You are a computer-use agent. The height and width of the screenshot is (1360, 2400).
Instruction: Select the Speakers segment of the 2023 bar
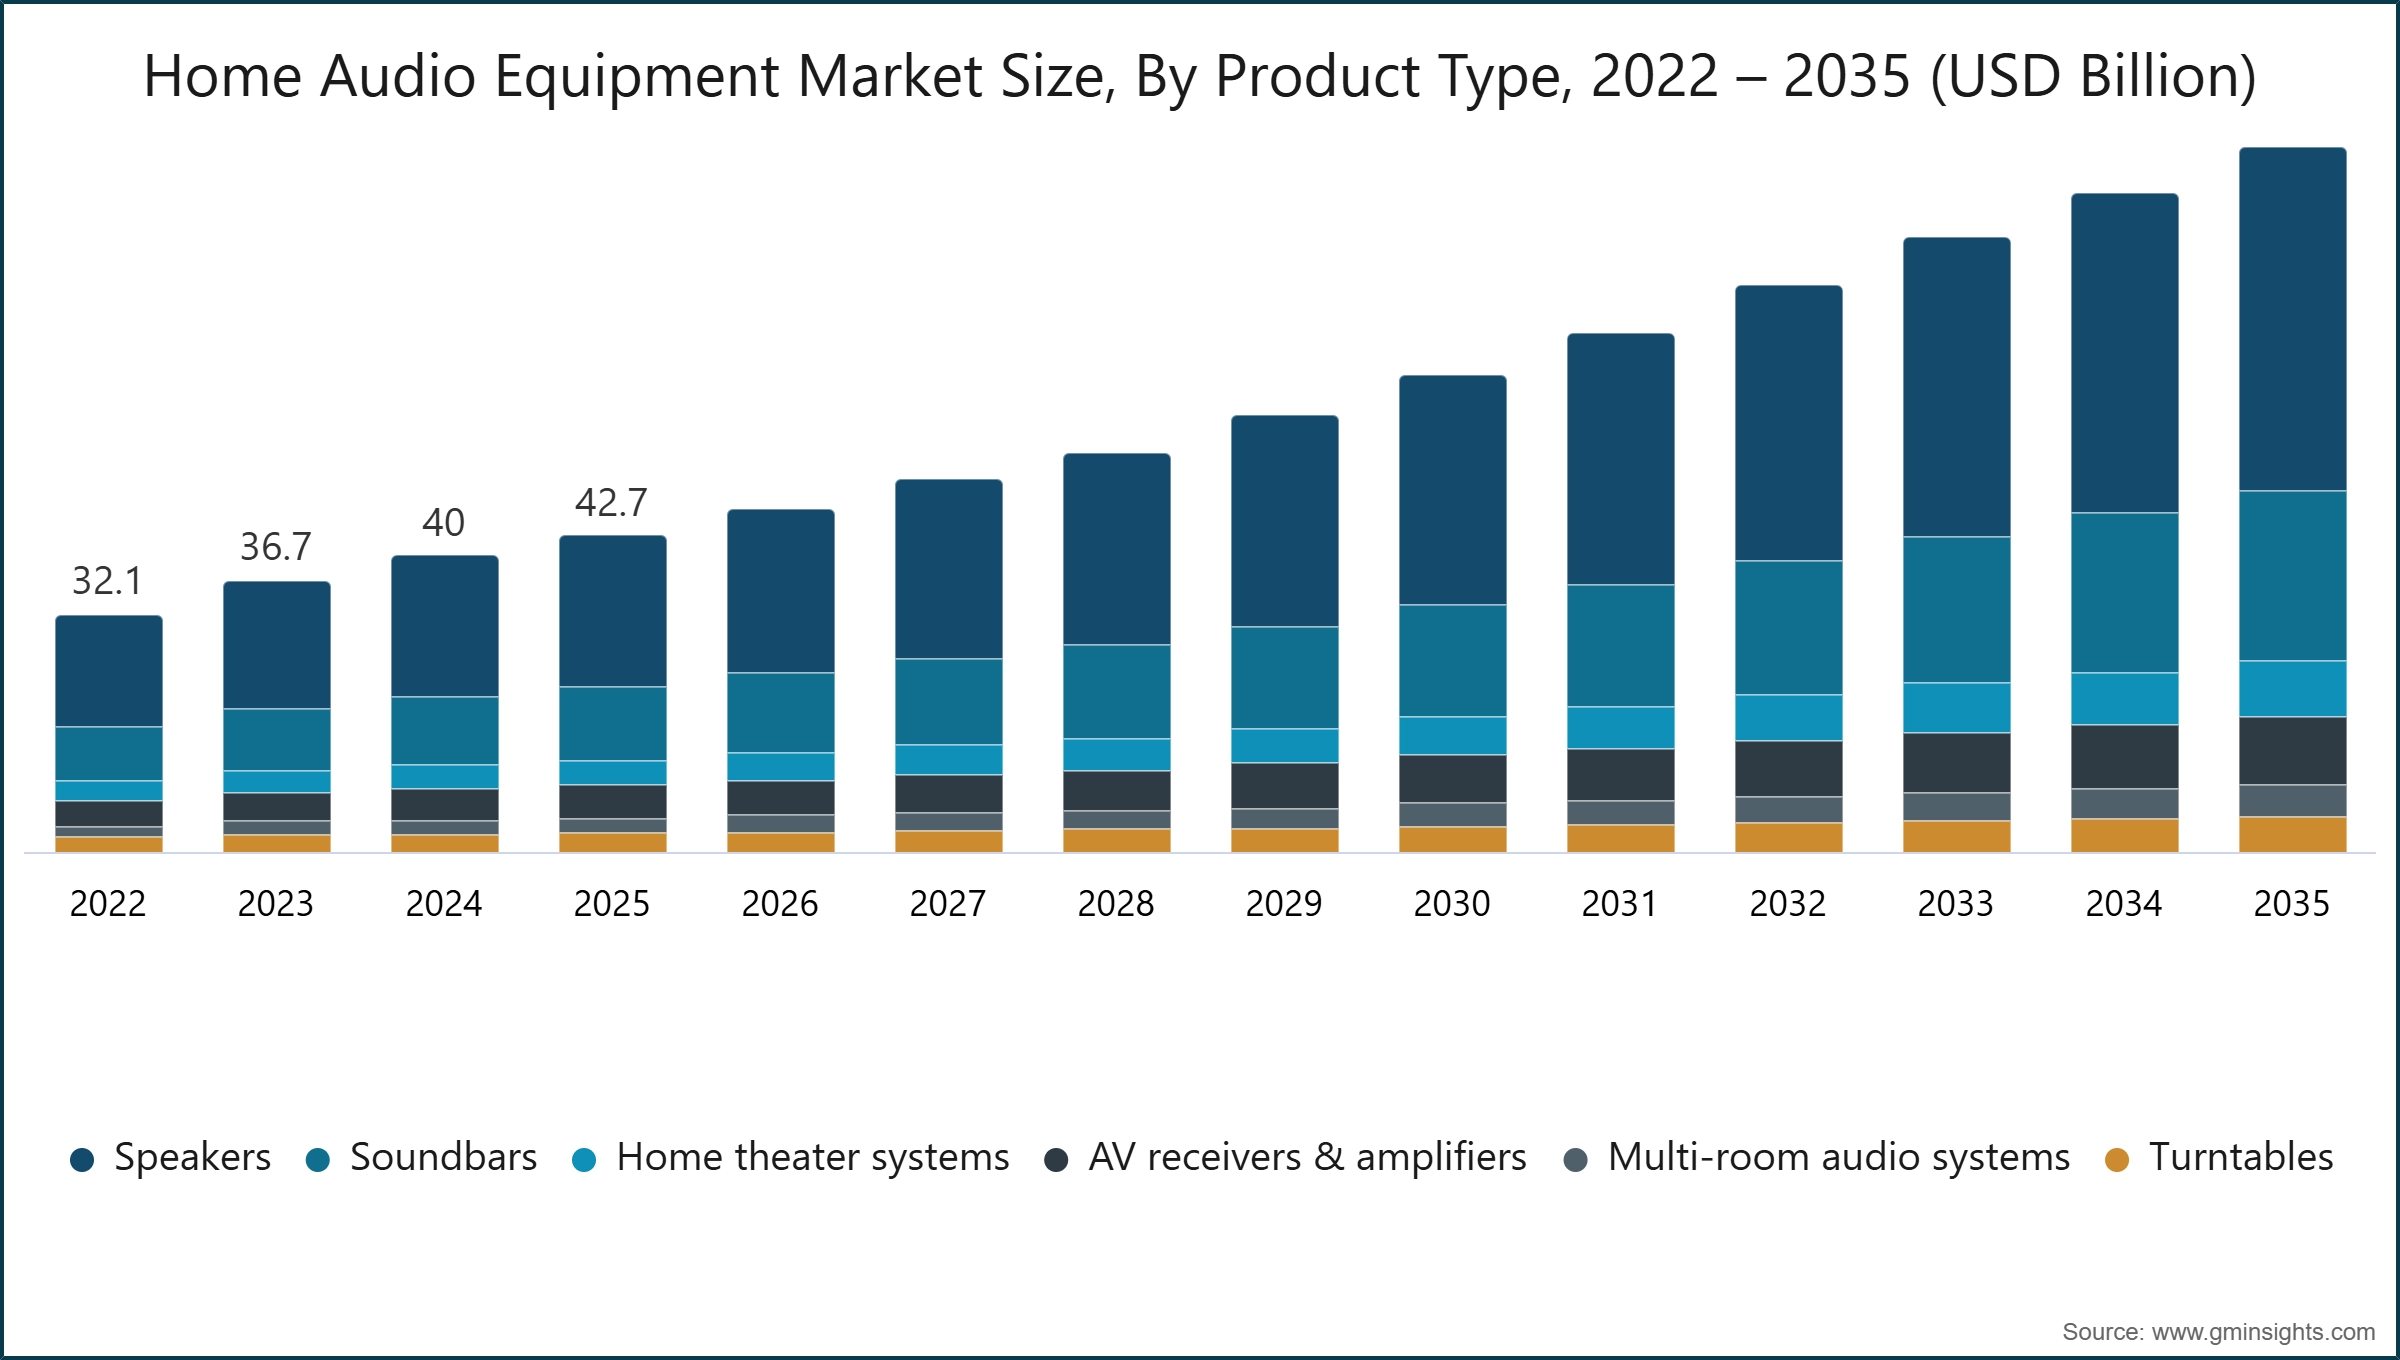277,645
